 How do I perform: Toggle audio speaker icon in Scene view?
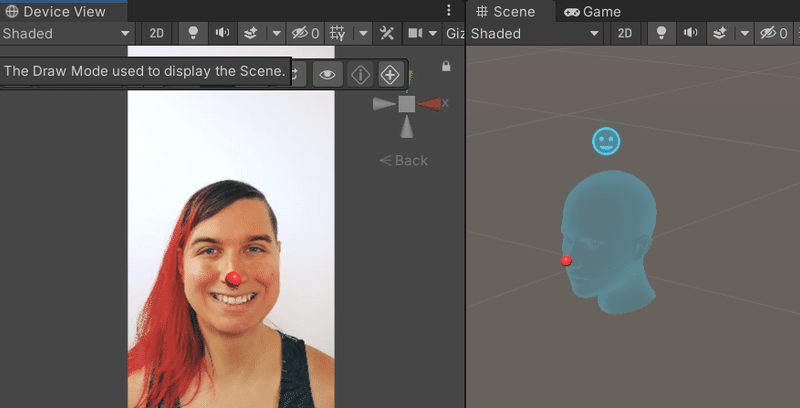(x=690, y=34)
